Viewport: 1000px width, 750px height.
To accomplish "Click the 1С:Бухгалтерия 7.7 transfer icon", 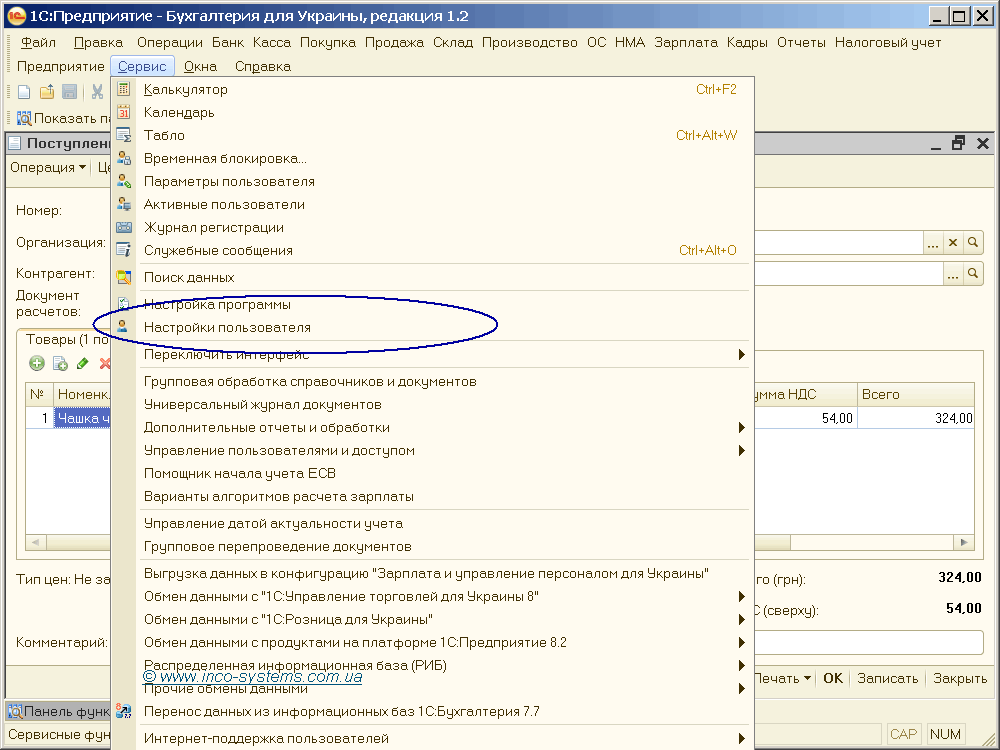I will point(124,711).
